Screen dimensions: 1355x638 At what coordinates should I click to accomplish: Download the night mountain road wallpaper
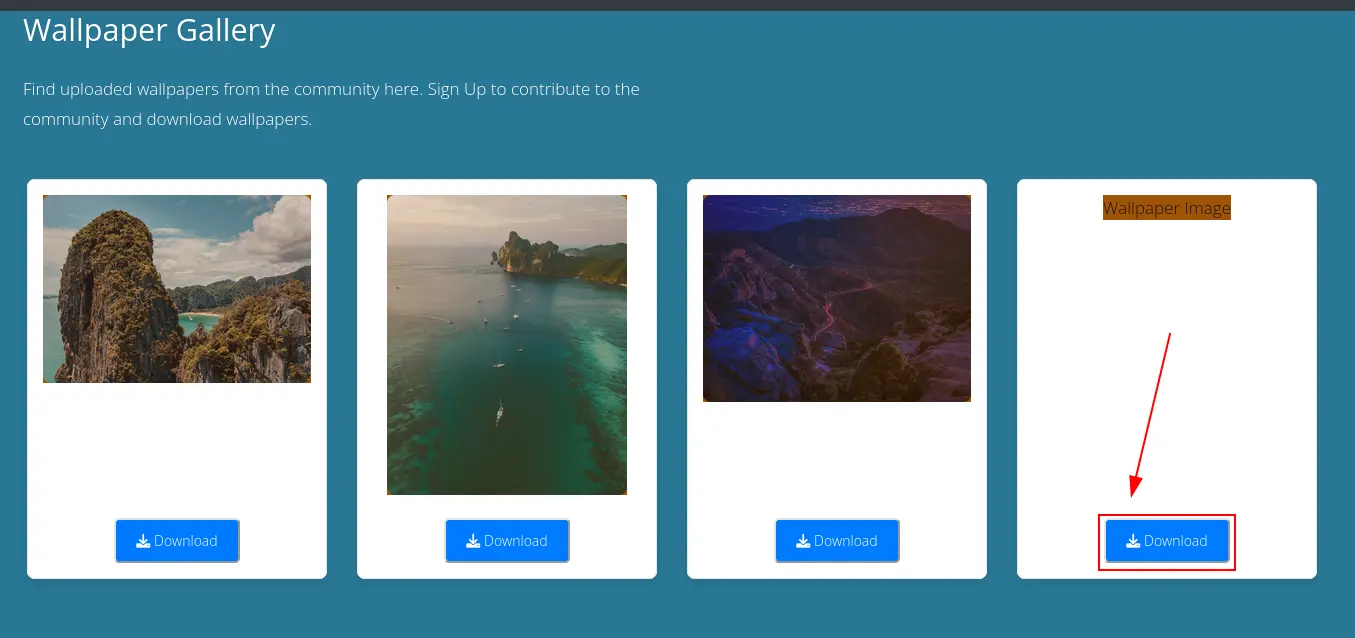coord(837,541)
